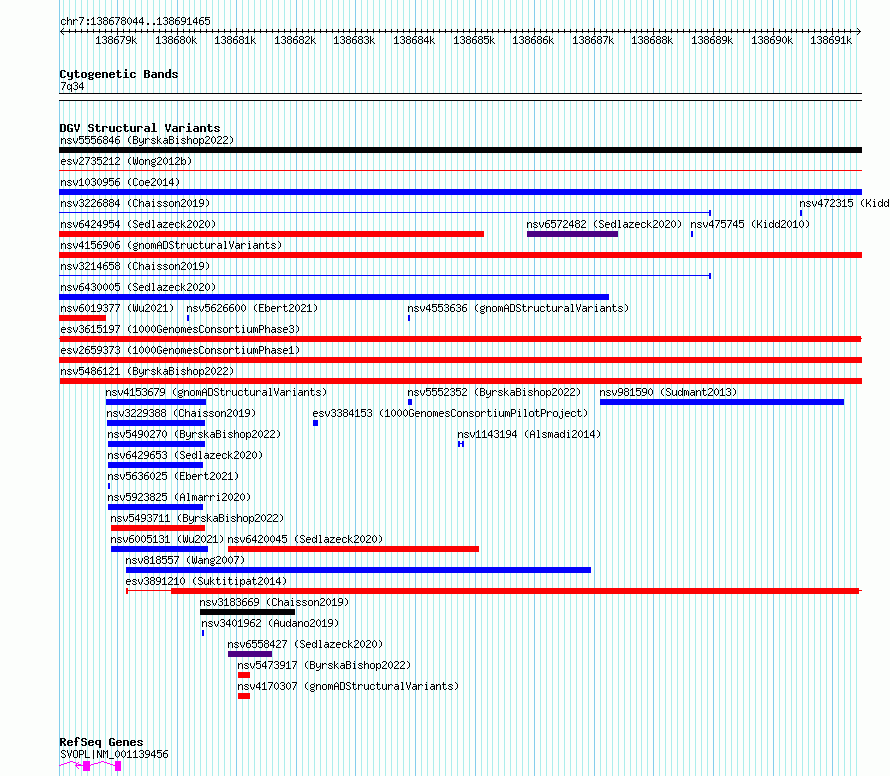890x776 pixels.
Task: Click the esv3891210 (Suktitipat2014) label
Action: click(x=206, y=581)
